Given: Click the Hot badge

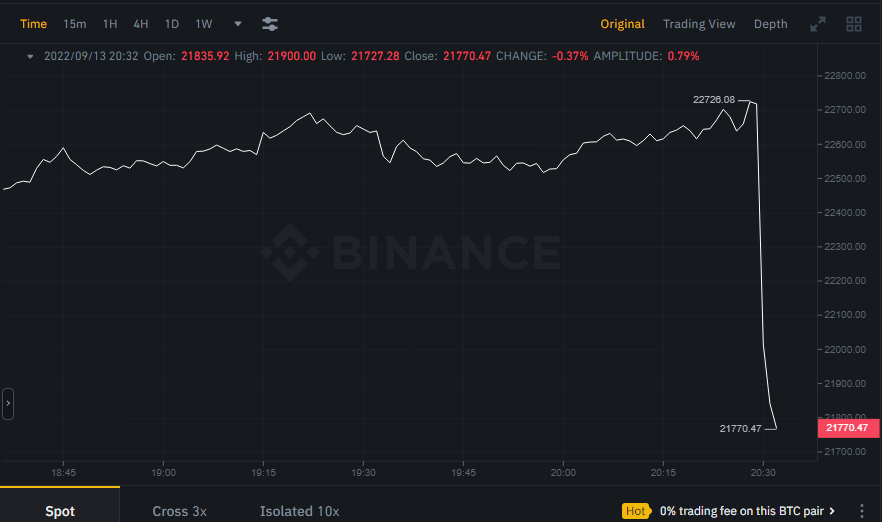Looking at the screenshot, I should [636, 511].
